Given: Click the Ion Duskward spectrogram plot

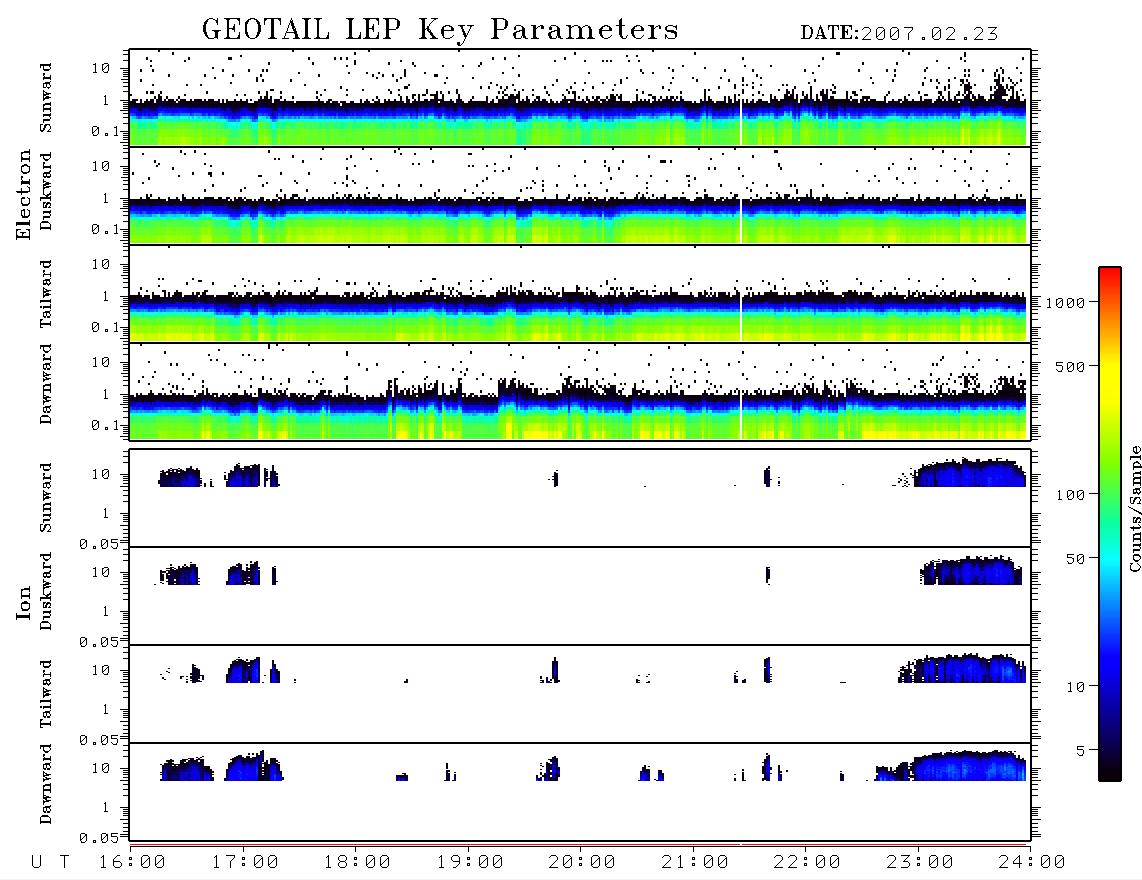Looking at the screenshot, I should pos(580,595).
